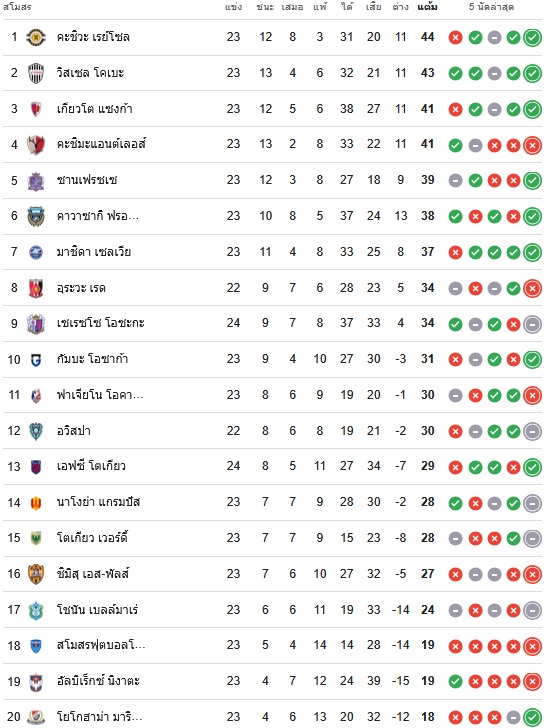Viewport: 549px width, 728px height.
Task: Click the Urawa Reds club crest
Action: [x=36, y=288]
